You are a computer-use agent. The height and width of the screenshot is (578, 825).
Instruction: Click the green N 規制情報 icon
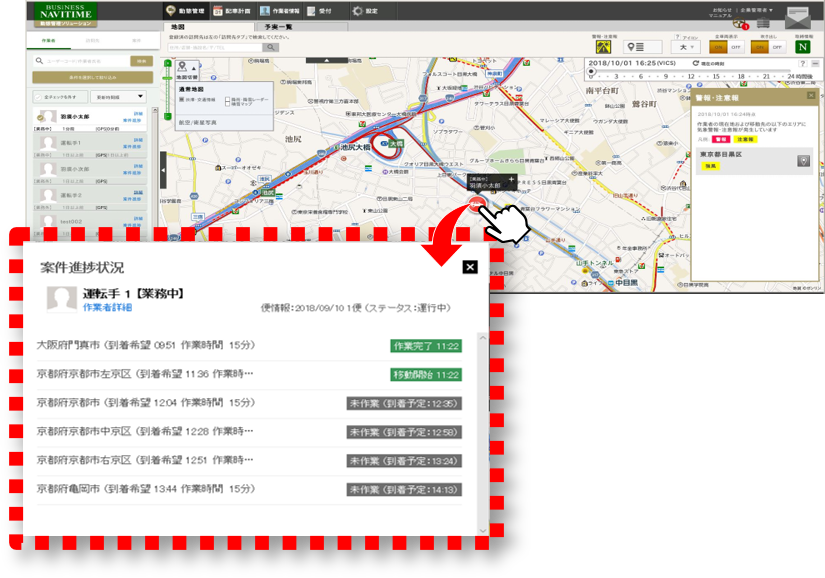click(x=802, y=46)
